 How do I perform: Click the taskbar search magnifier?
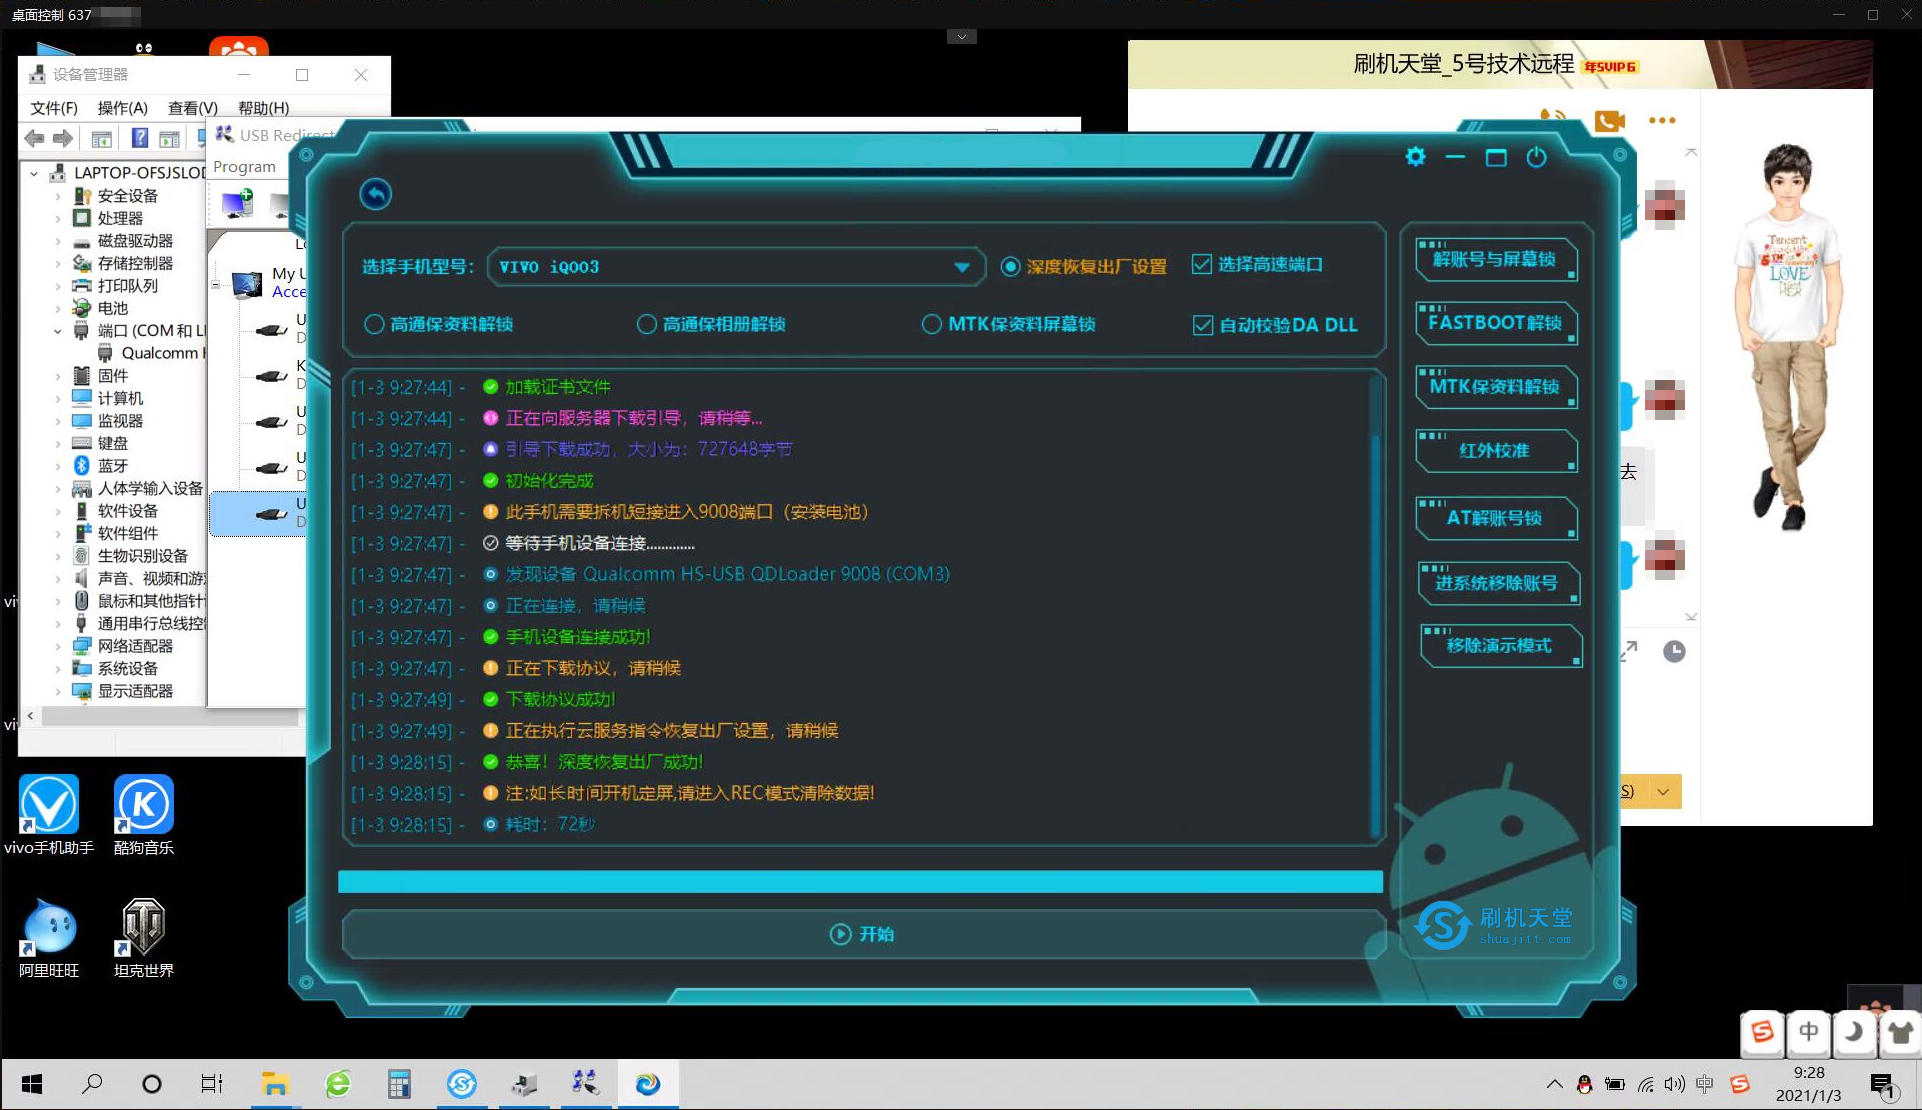[x=92, y=1084]
